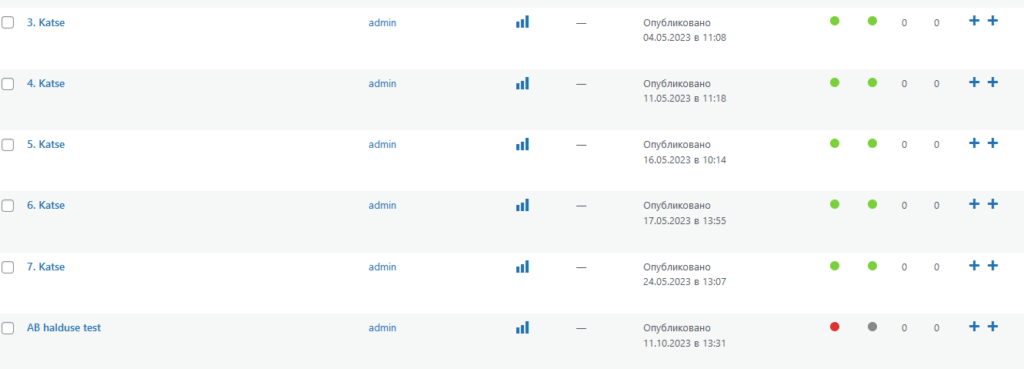Click admin author link in 3. Katse row
1024x369 pixels.
point(382,23)
